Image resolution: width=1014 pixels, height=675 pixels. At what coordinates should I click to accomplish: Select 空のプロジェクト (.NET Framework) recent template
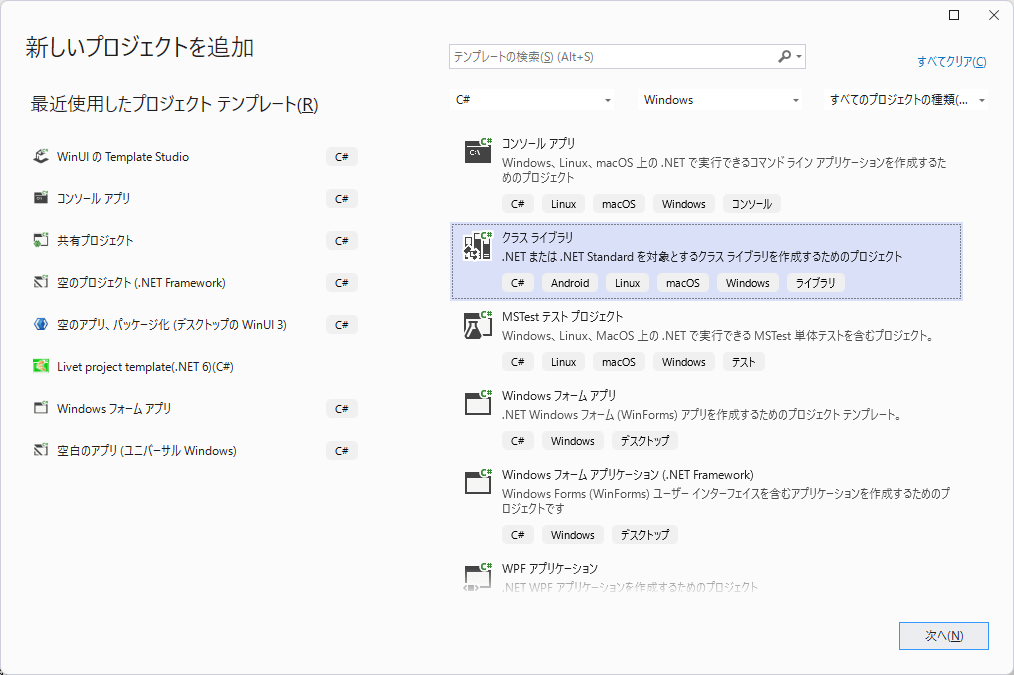coord(194,283)
